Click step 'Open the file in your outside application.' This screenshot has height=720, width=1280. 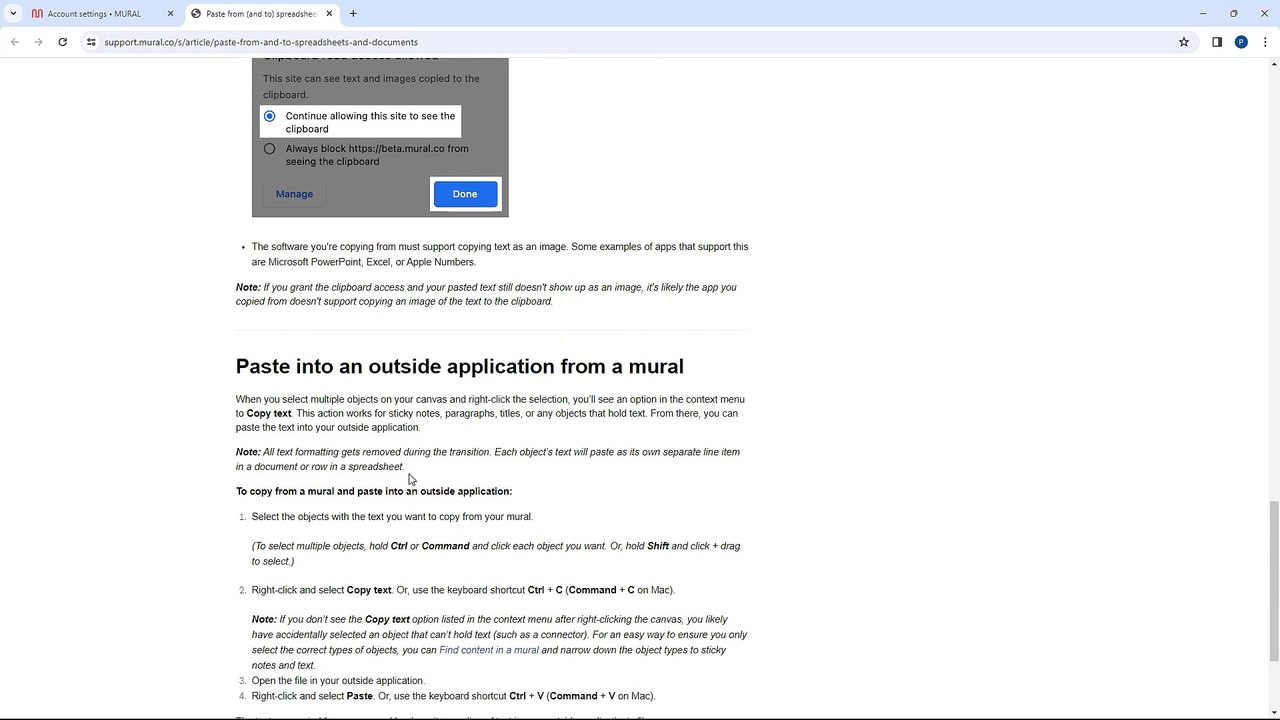[338, 681]
